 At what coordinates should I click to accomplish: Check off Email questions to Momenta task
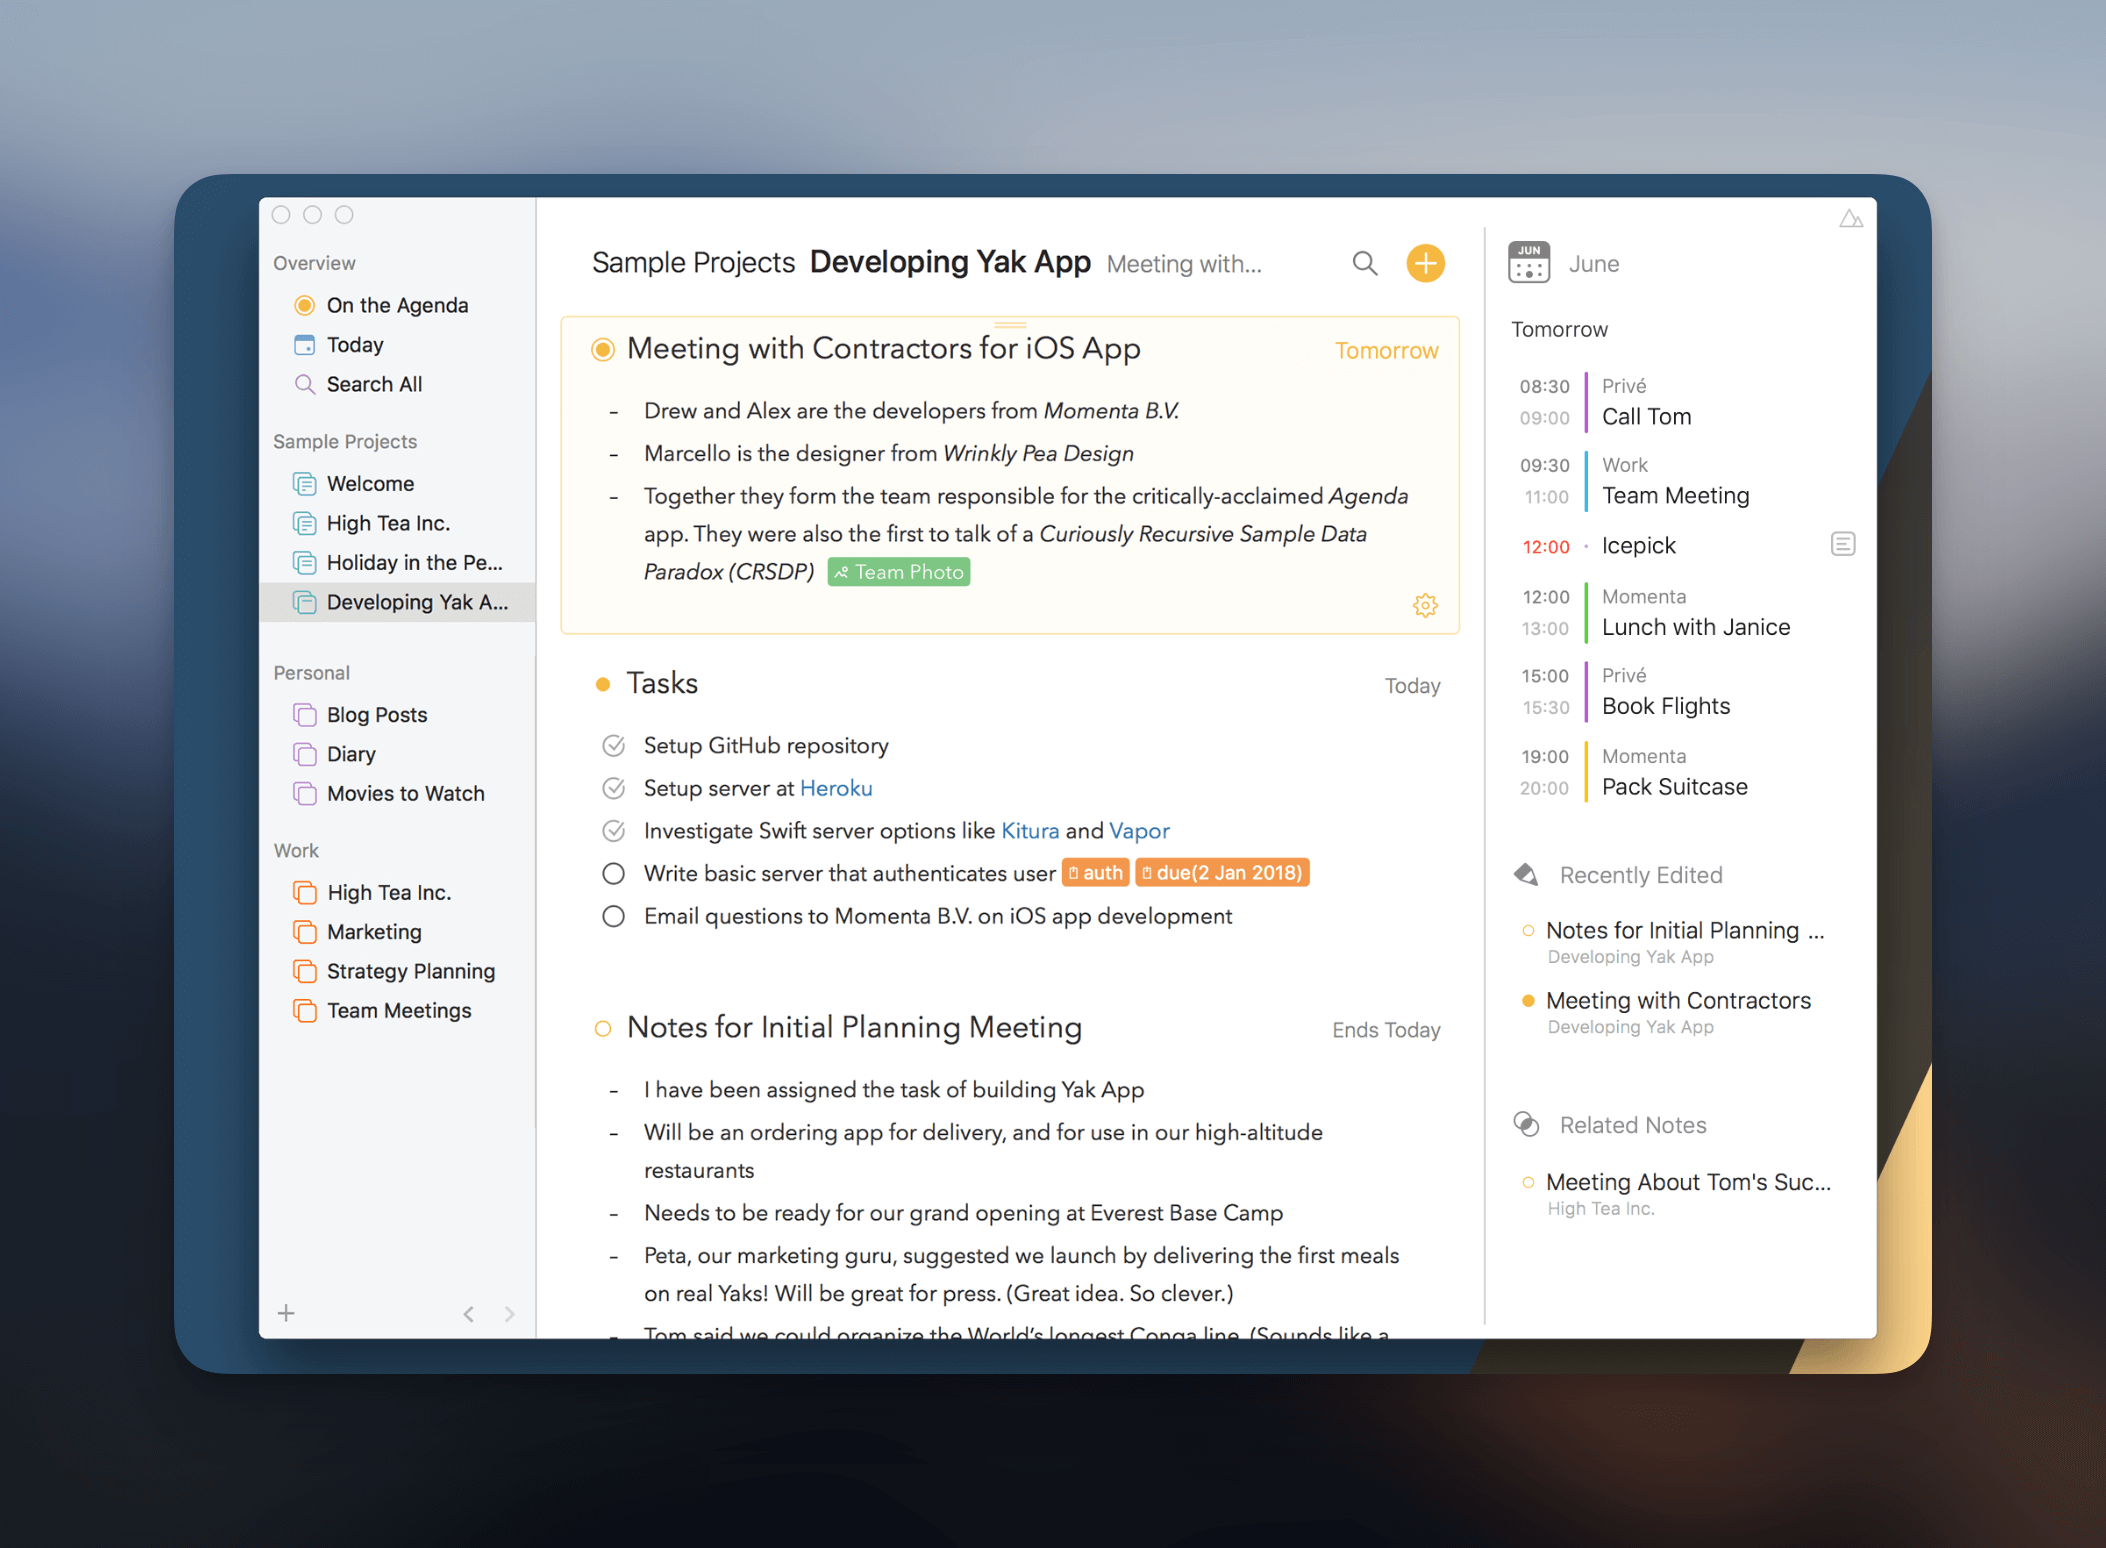pos(614,917)
